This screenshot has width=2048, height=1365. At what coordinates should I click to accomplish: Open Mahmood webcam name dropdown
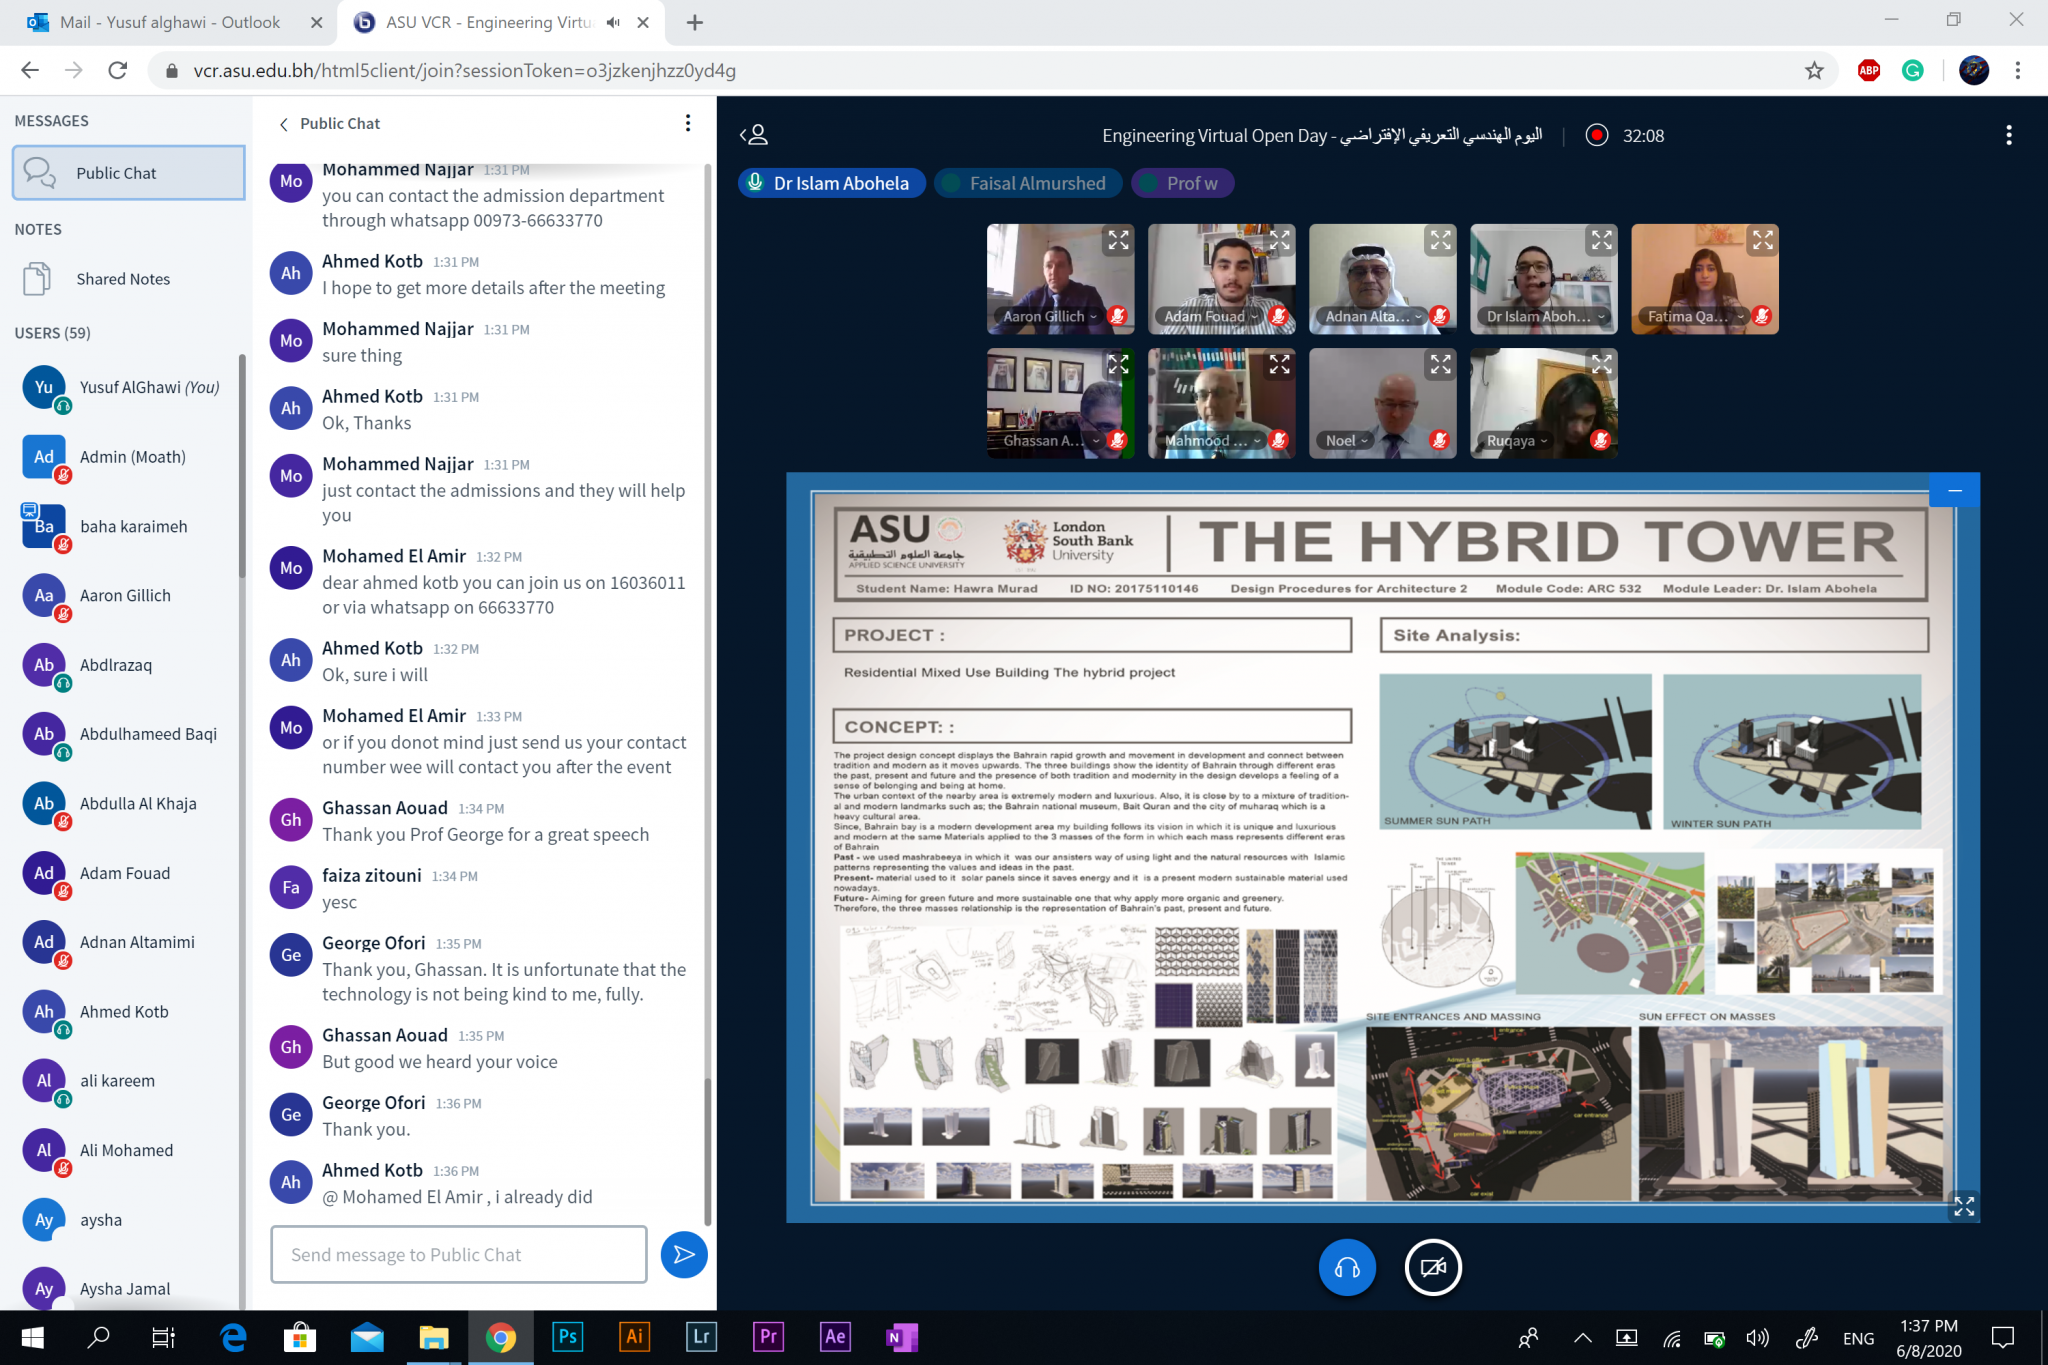[1212, 440]
